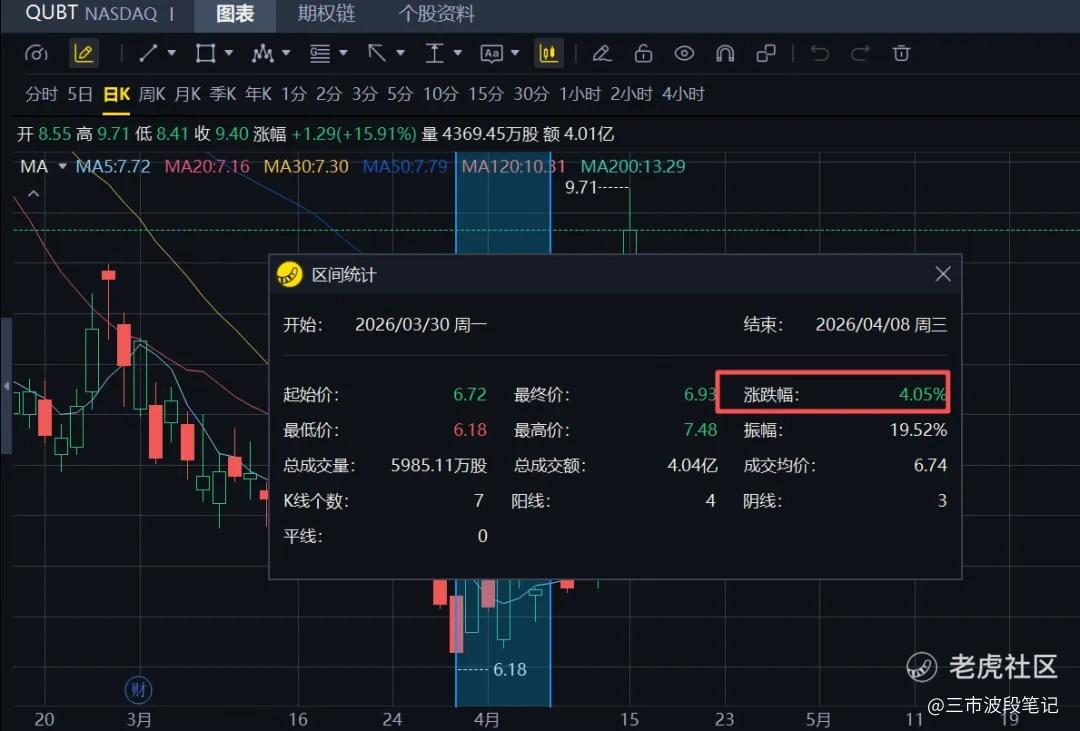Image resolution: width=1080 pixels, height=731 pixels.
Task: Select the 30分 timeframe
Action: (531, 94)
